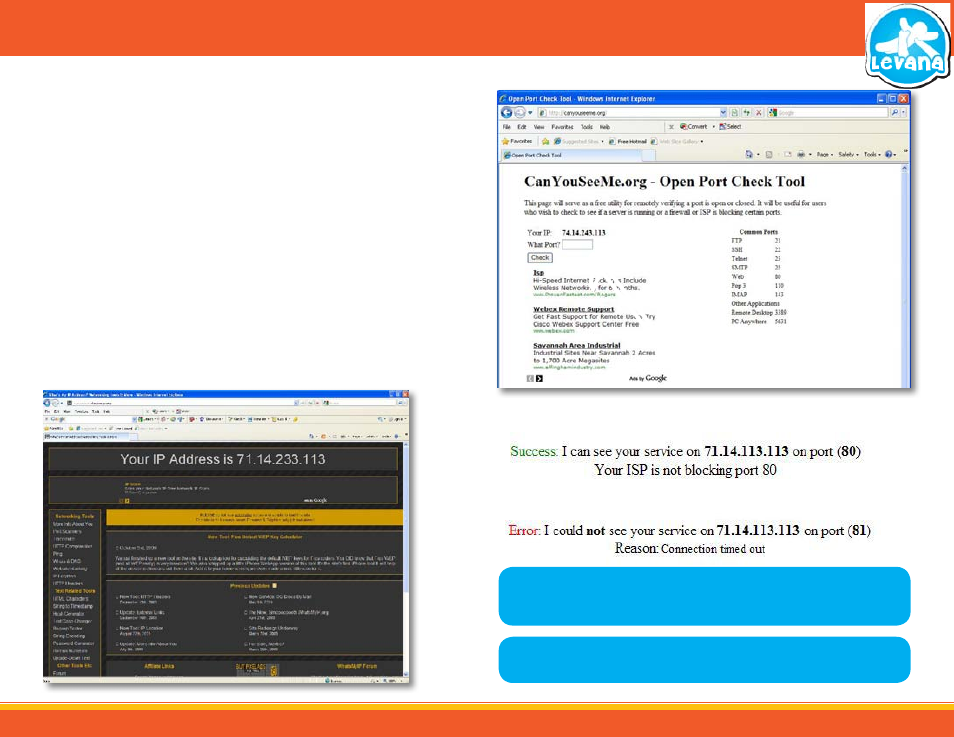Screen dimensions: 954x737
Task: Click the canyouseeme.org address bar
Action: (630, 113)
